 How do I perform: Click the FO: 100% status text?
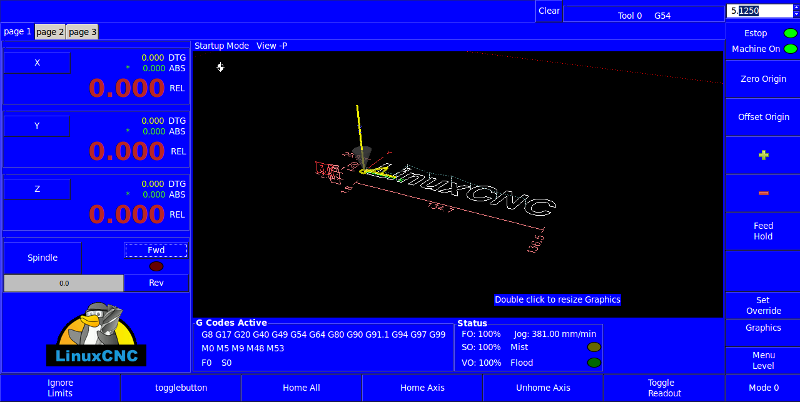pyautogui.click(x=481, y=335)
